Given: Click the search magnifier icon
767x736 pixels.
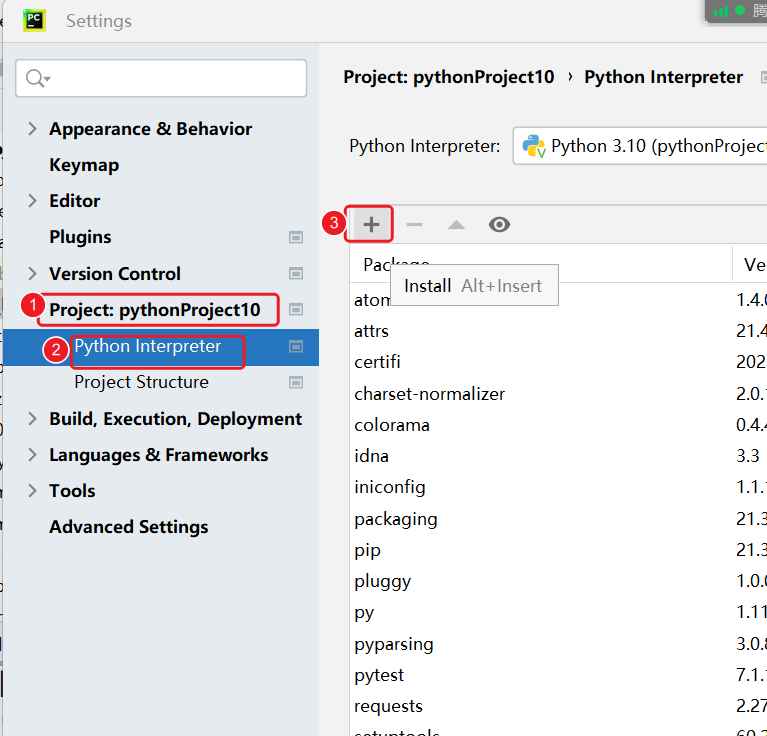Looking at the screenshot, I should 37,78.
